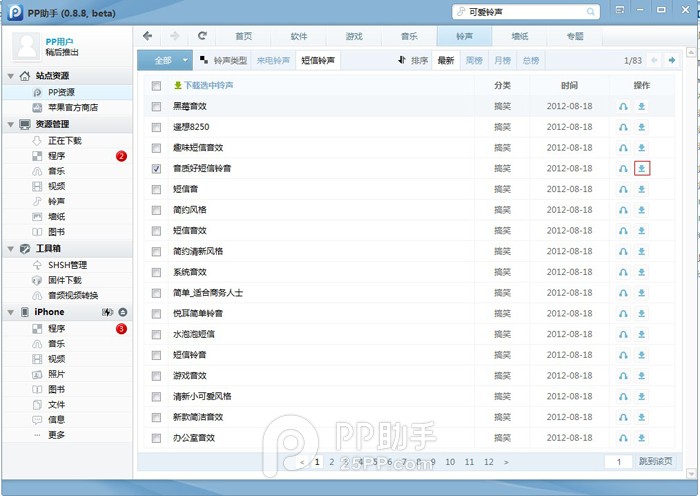Uncheck the 音质好短信铃音 checkbox
The height and width of the screenshot is (496, 700).
[x=156, y=169]
